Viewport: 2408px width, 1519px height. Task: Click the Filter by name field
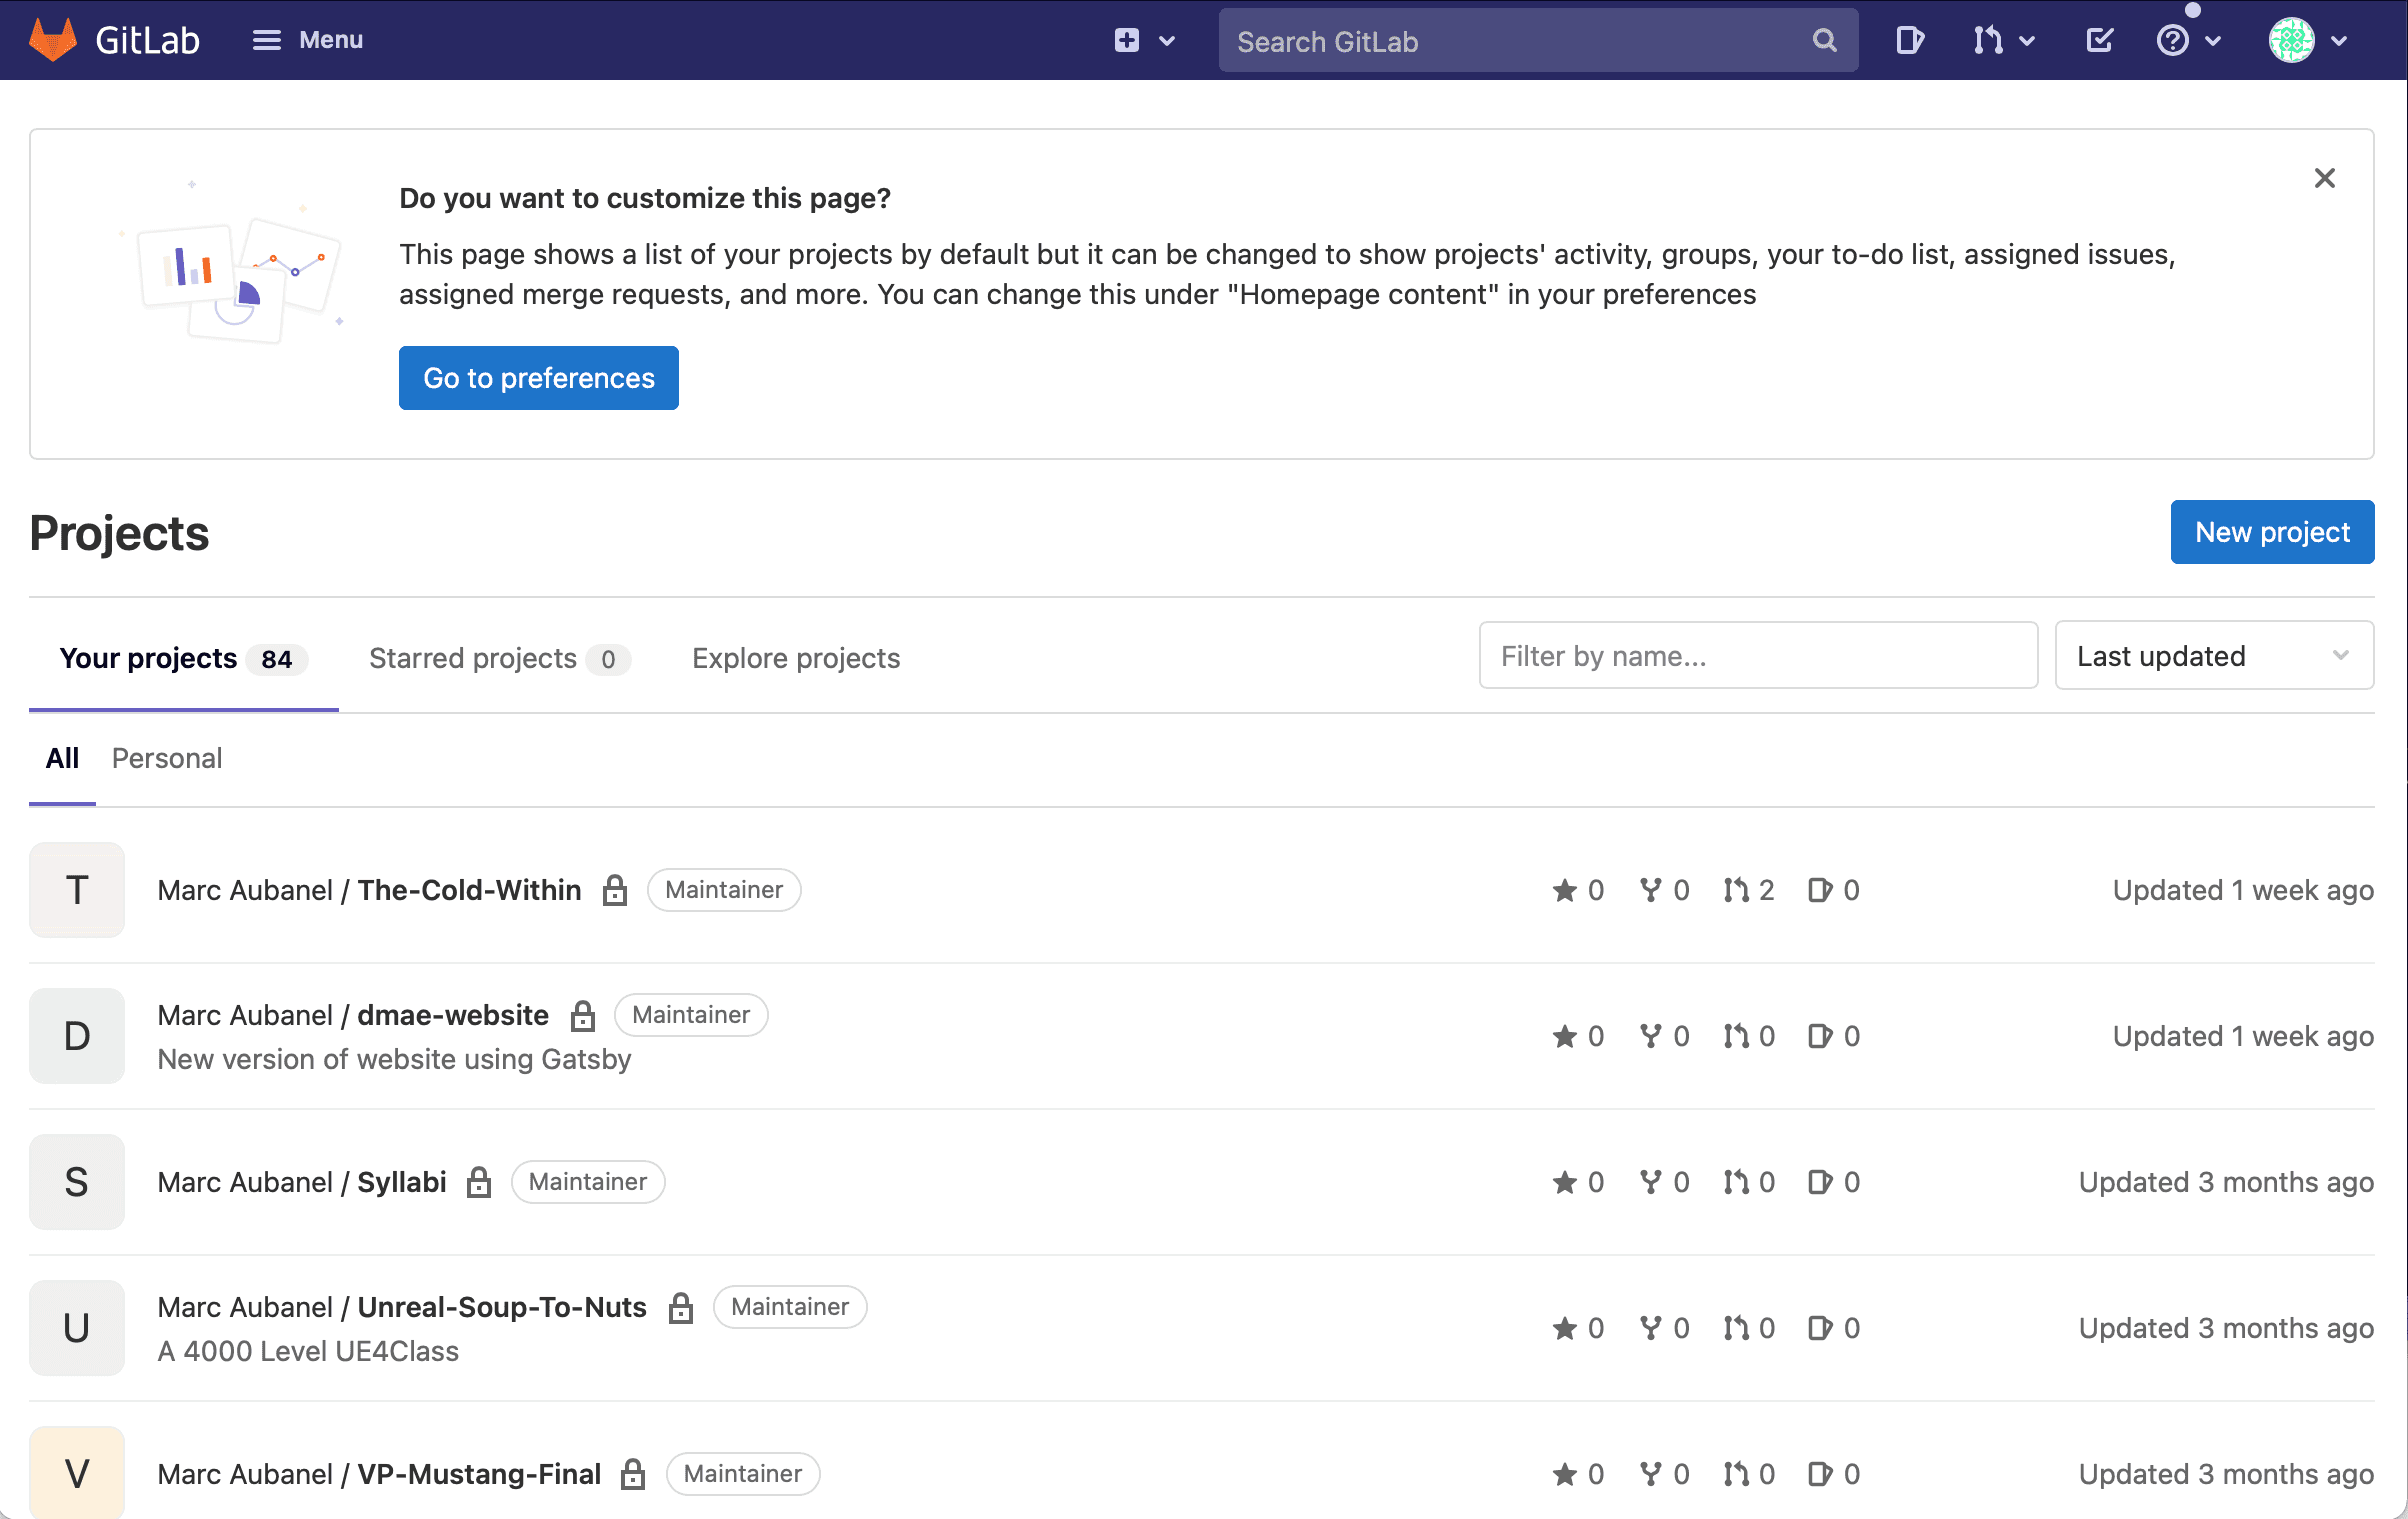click(x=1758, y=656)
